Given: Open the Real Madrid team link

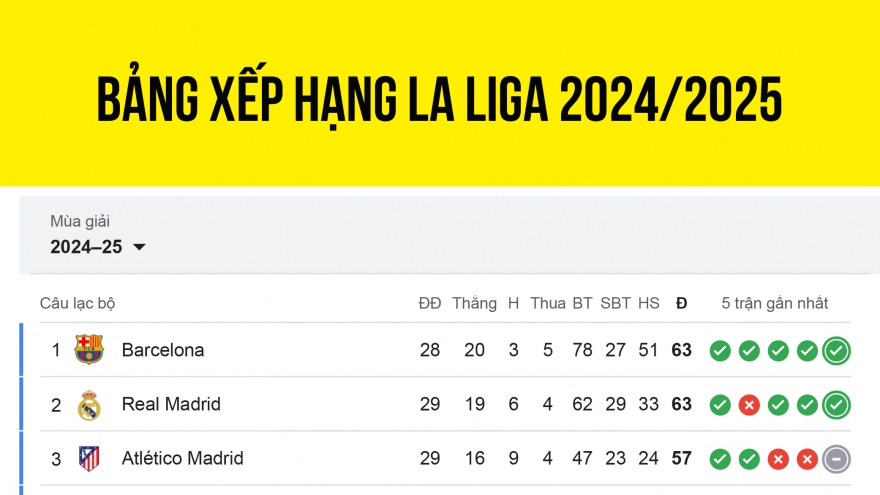Looking at the screenshot, I should (x=171, y=404).
